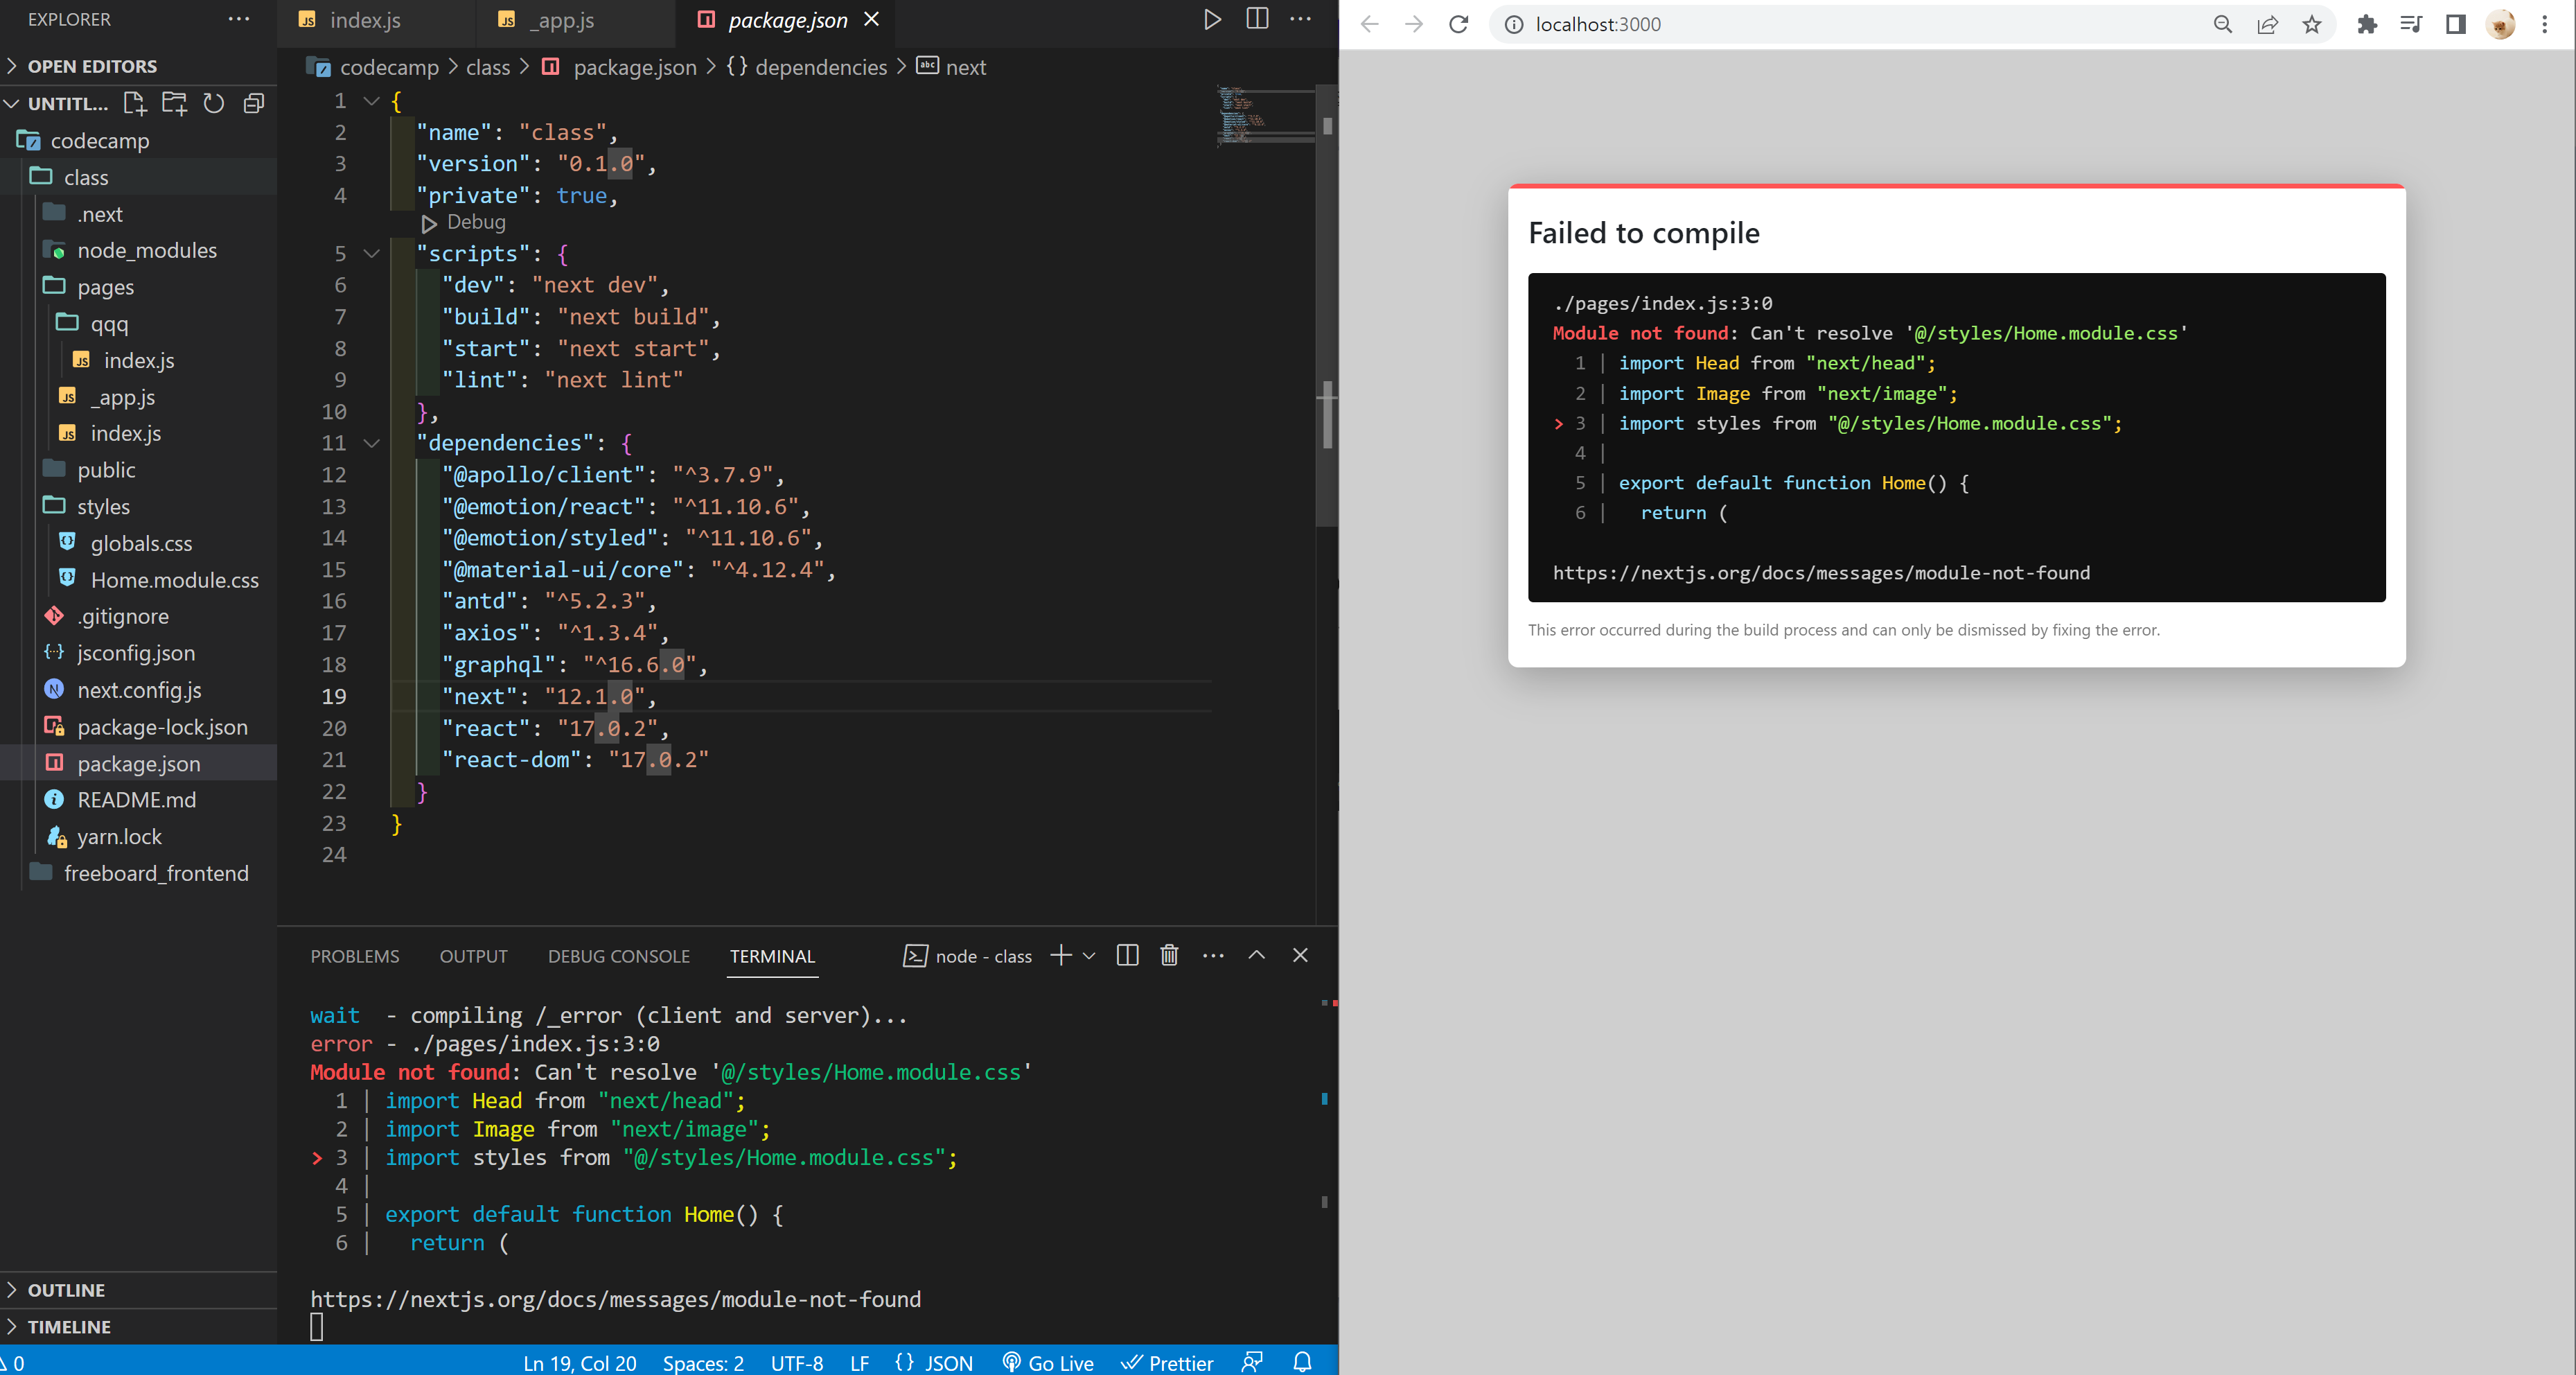Open Explorer more actions ellipsis
Screen dimensions: 2576x1375
239,19
